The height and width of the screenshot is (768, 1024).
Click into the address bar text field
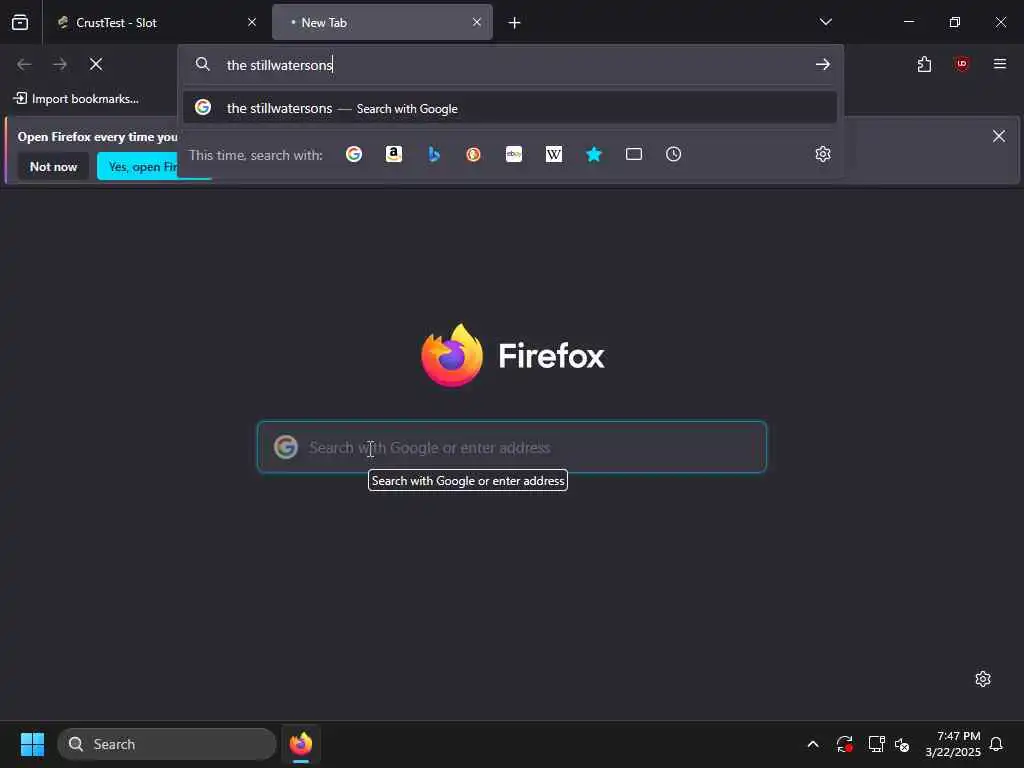(x=513, y=65)
